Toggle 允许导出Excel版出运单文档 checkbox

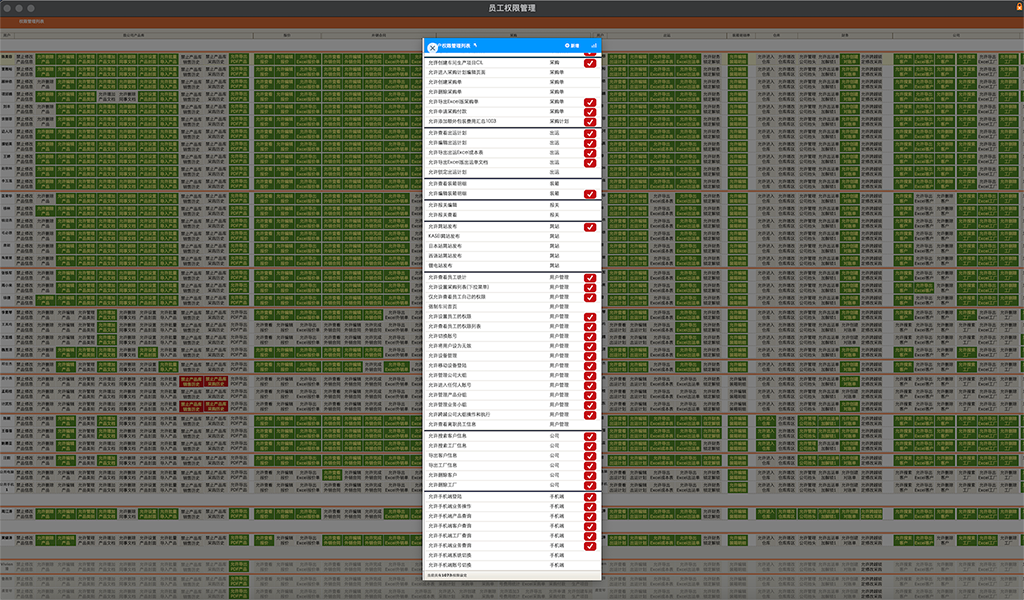(x=590, y=163)
